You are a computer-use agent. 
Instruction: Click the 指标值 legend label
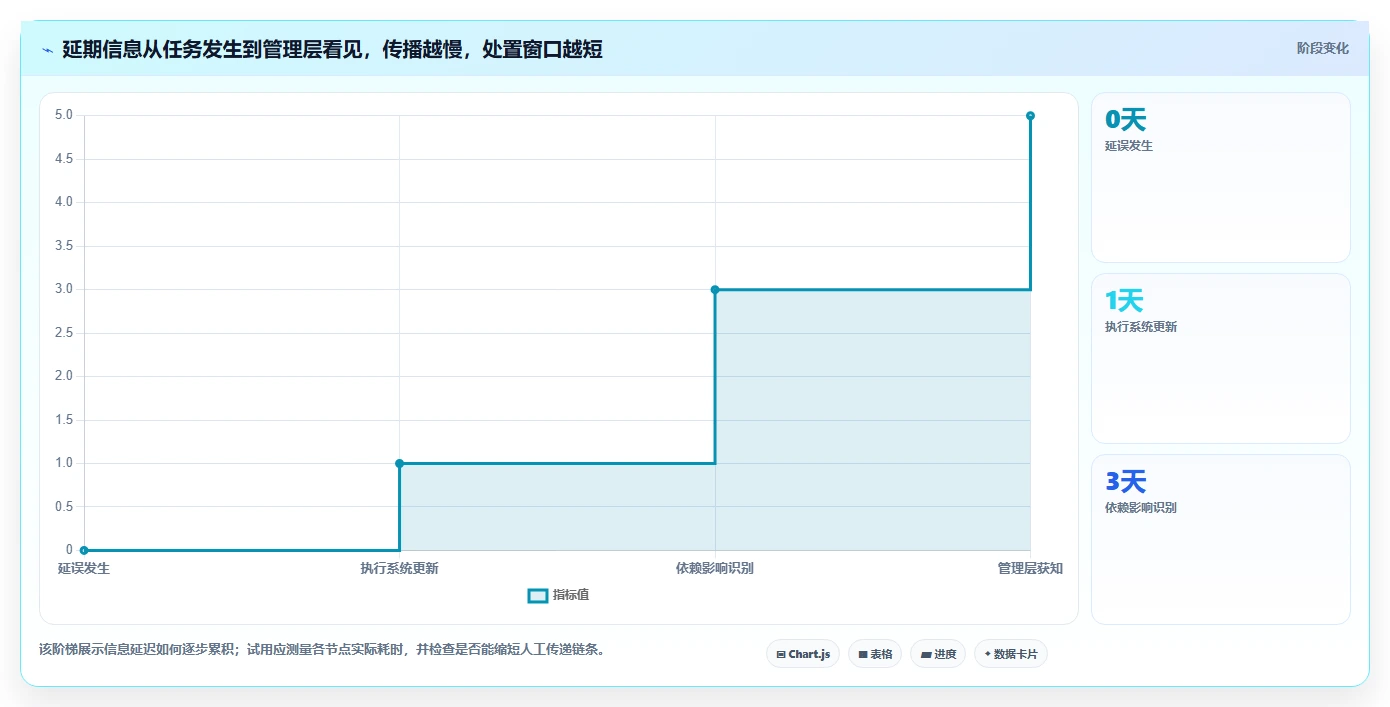click(x=571, y=595)
